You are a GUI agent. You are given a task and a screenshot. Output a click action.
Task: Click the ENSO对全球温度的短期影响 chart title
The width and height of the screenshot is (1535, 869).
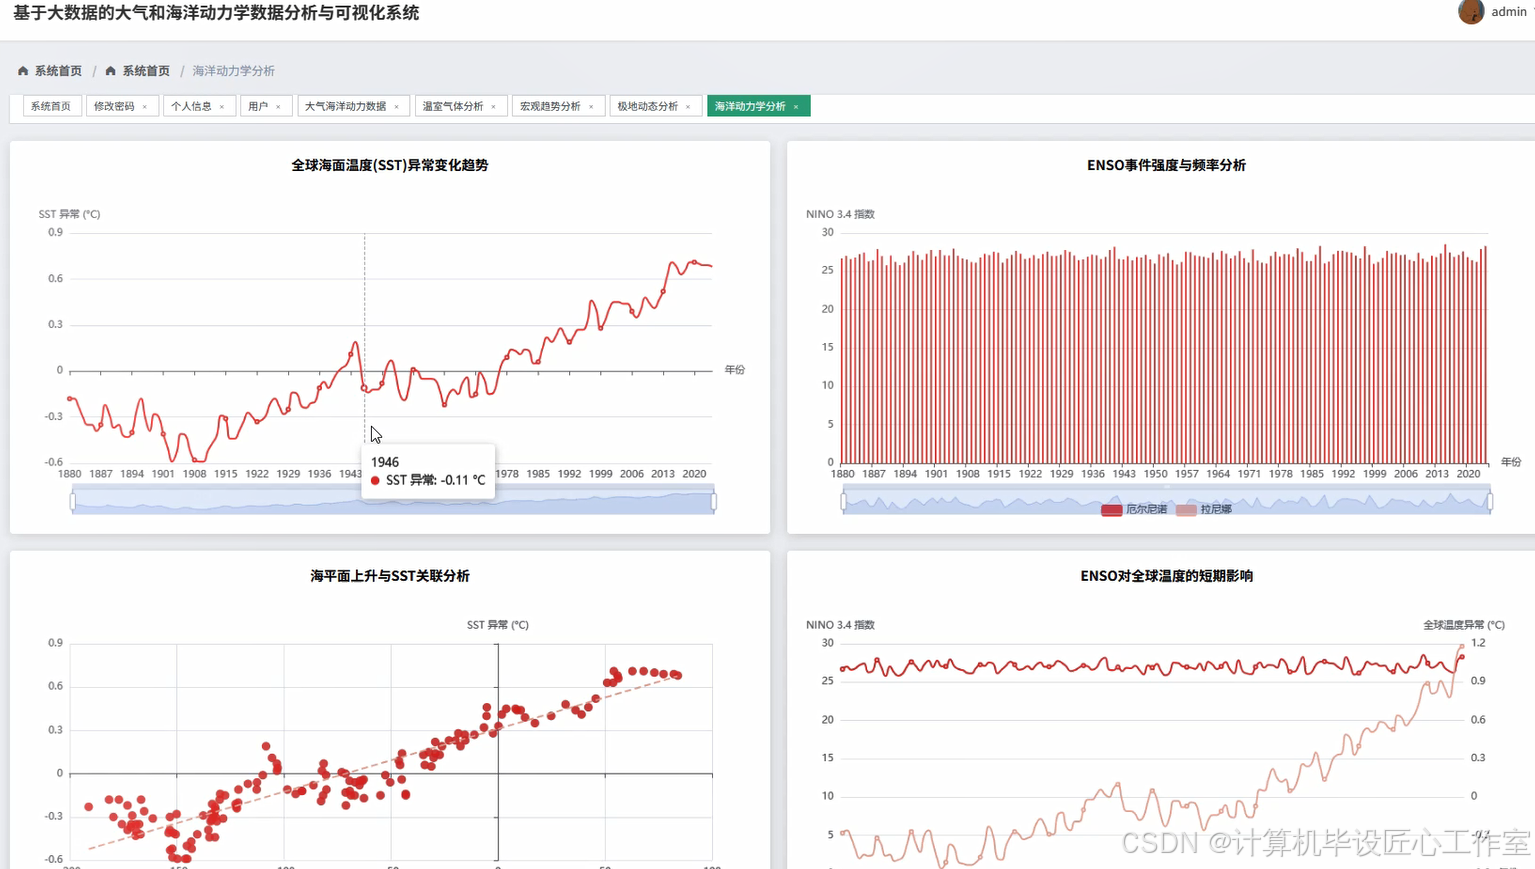[x=1166, y=576]
